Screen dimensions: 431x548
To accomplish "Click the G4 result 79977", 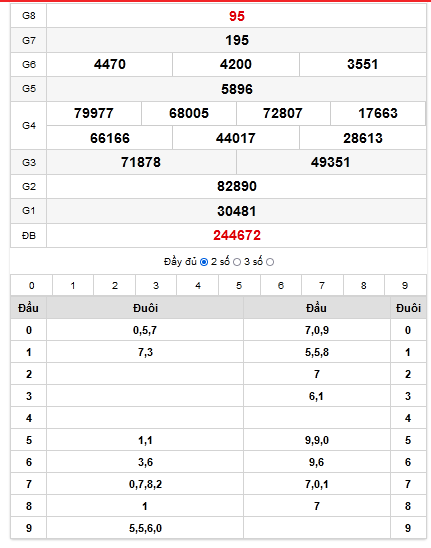I will click(94, 113).
